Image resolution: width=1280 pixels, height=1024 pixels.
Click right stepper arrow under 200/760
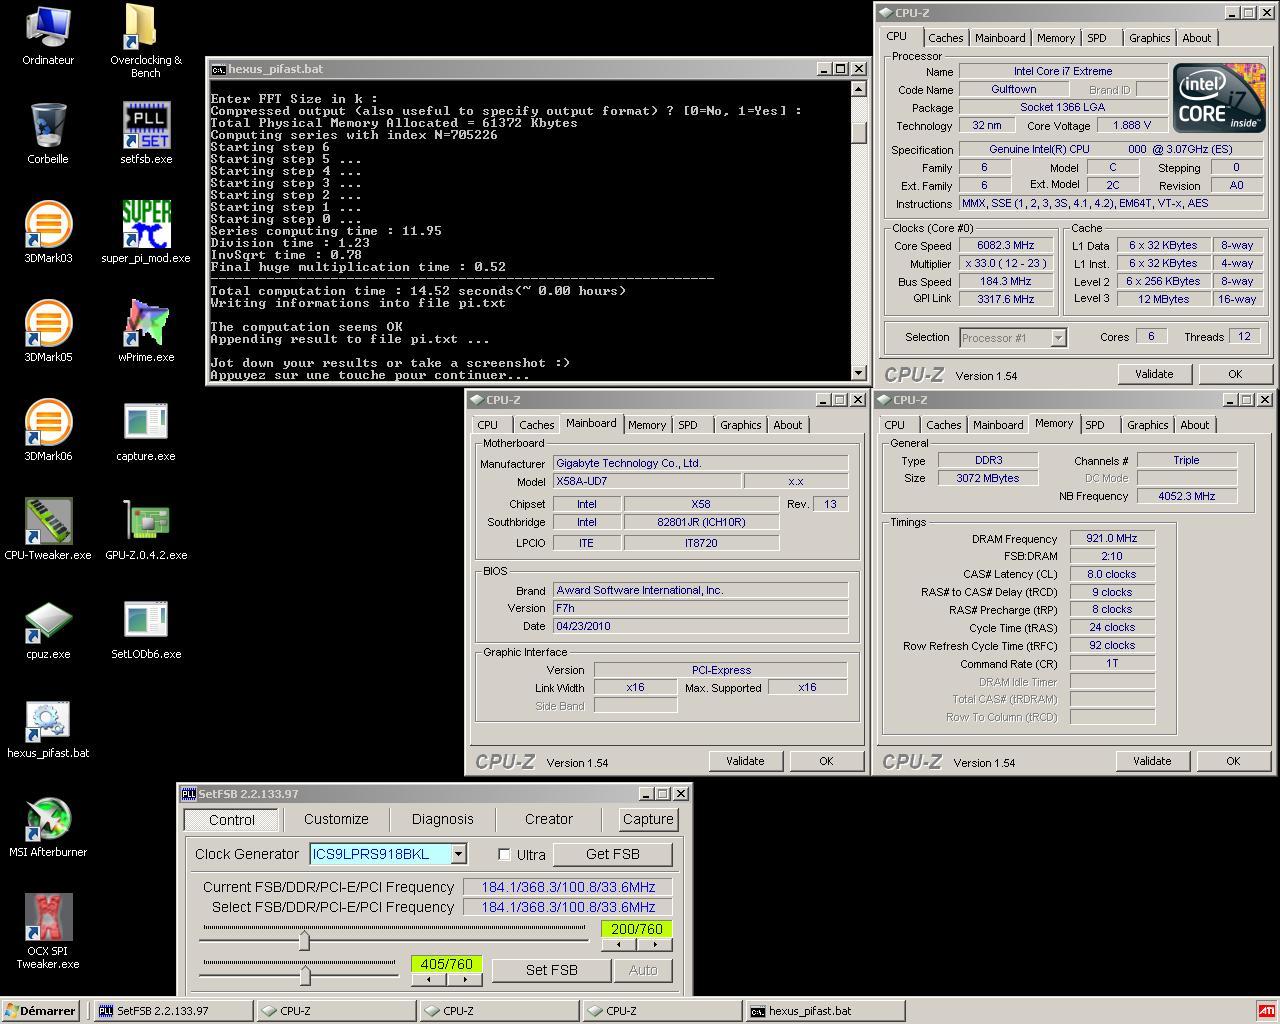click(654, 944)
